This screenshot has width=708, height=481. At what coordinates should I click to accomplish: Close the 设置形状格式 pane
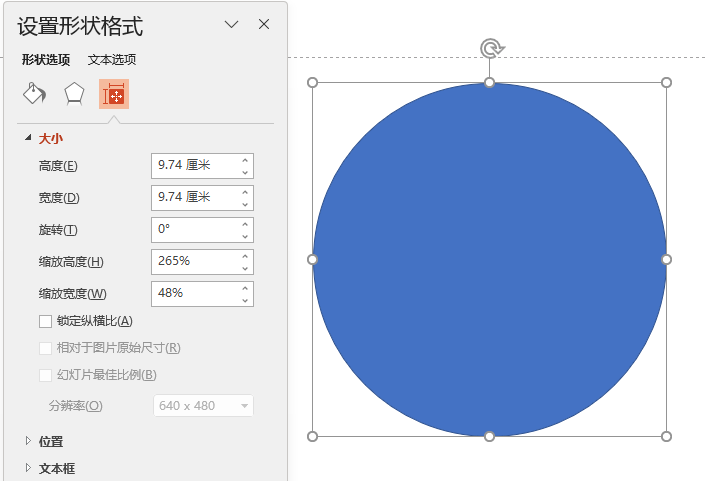(x=264, y=24)
